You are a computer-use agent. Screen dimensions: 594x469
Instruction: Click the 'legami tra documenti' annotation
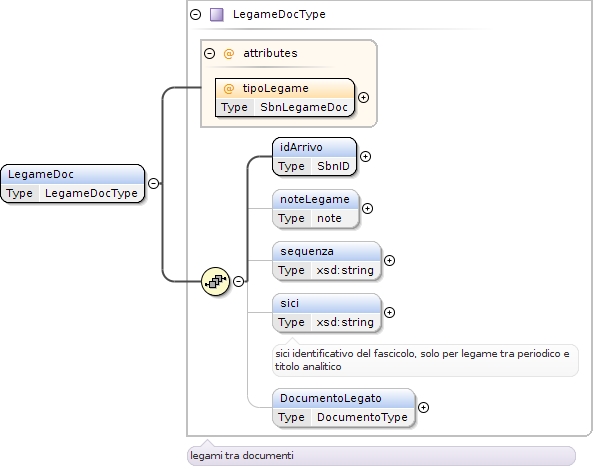point(381,455)
